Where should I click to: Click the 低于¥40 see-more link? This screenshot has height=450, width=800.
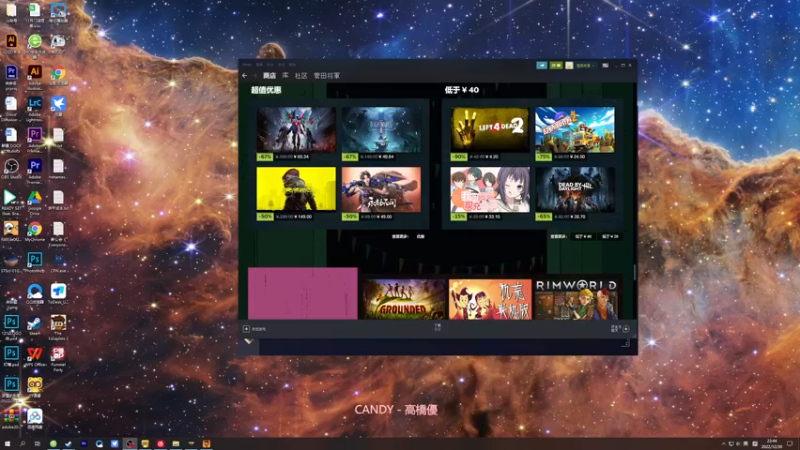click(x=583, y=237)
